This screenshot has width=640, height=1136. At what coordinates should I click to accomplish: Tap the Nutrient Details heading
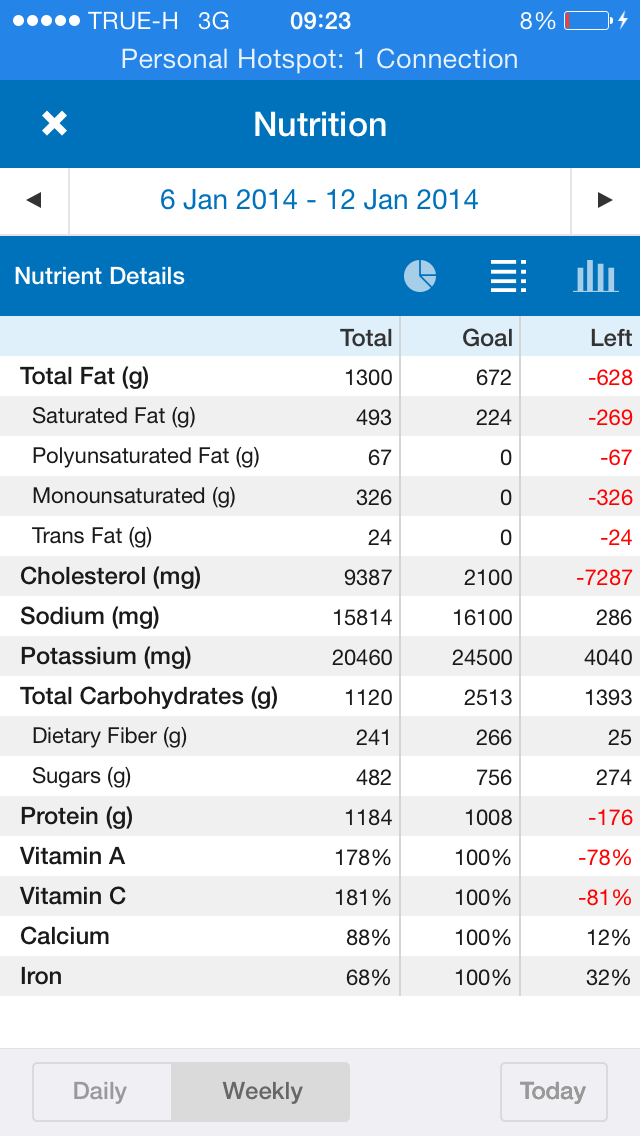point(100,276)
